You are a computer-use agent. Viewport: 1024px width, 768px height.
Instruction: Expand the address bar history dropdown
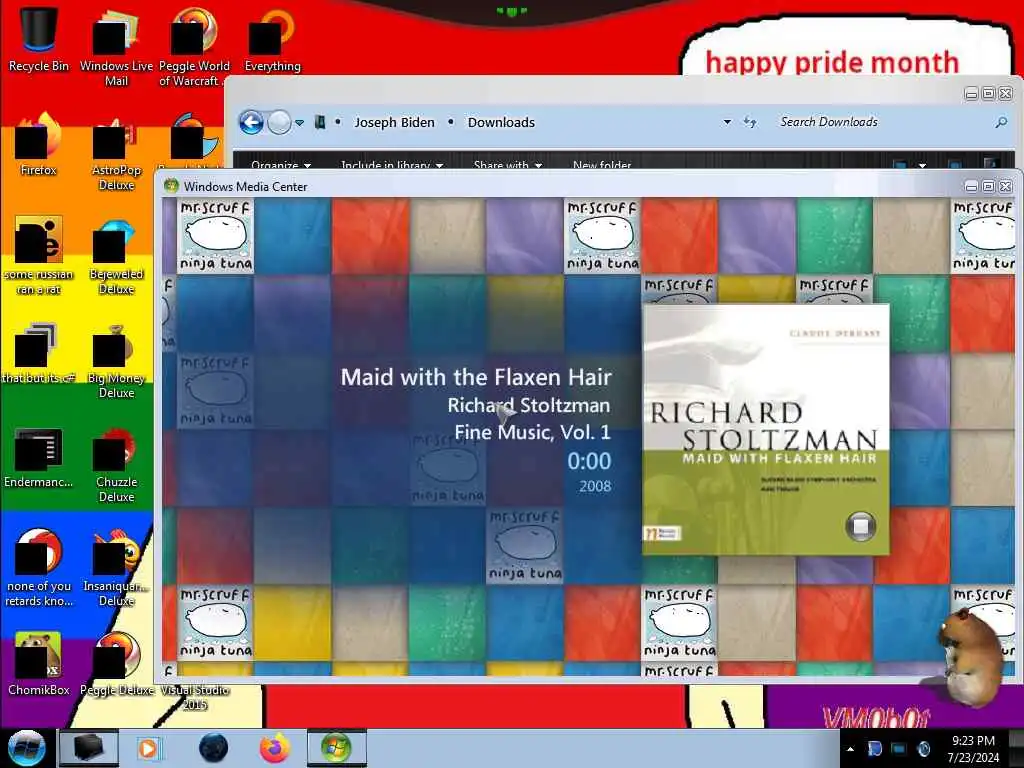727,122
